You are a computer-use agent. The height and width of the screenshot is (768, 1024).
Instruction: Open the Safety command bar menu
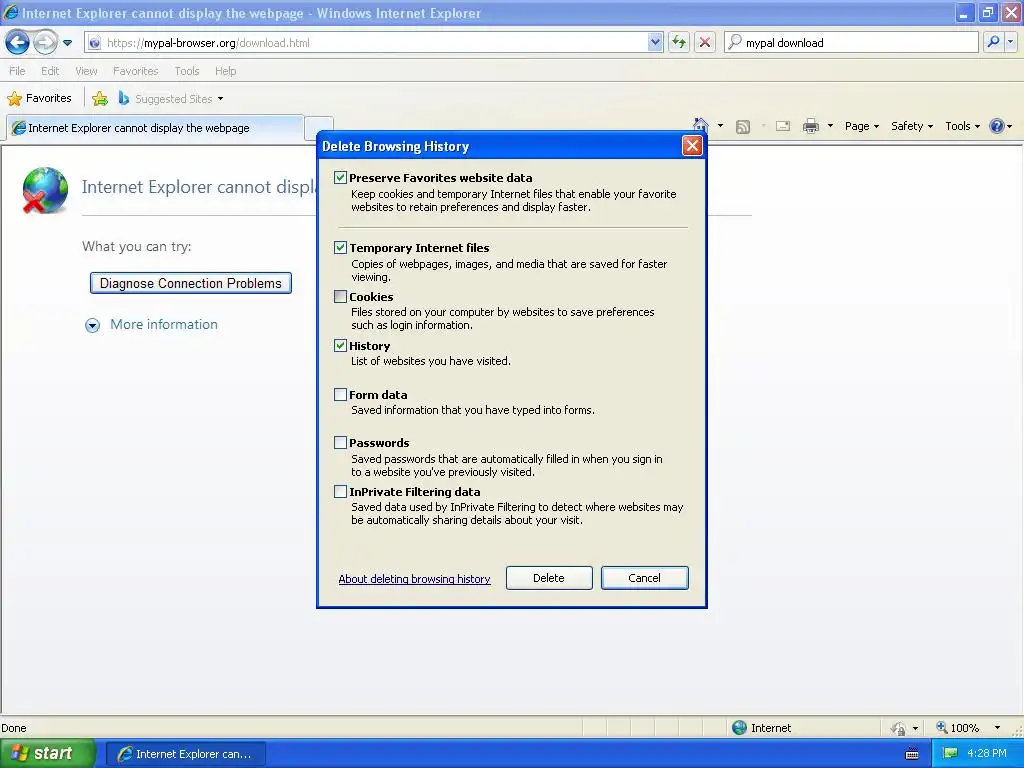coord(912,126)
